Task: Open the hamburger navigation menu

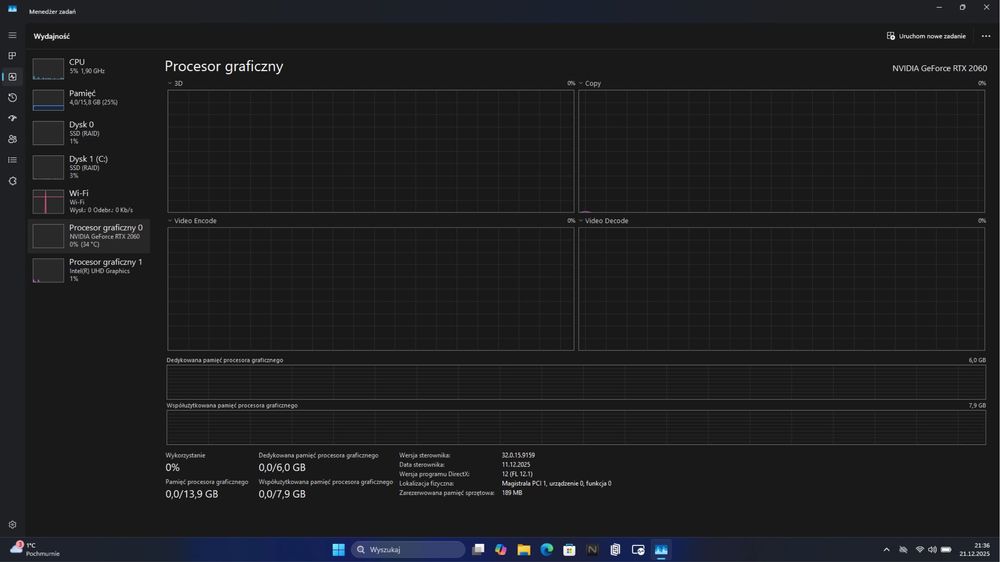Action: 12,35
